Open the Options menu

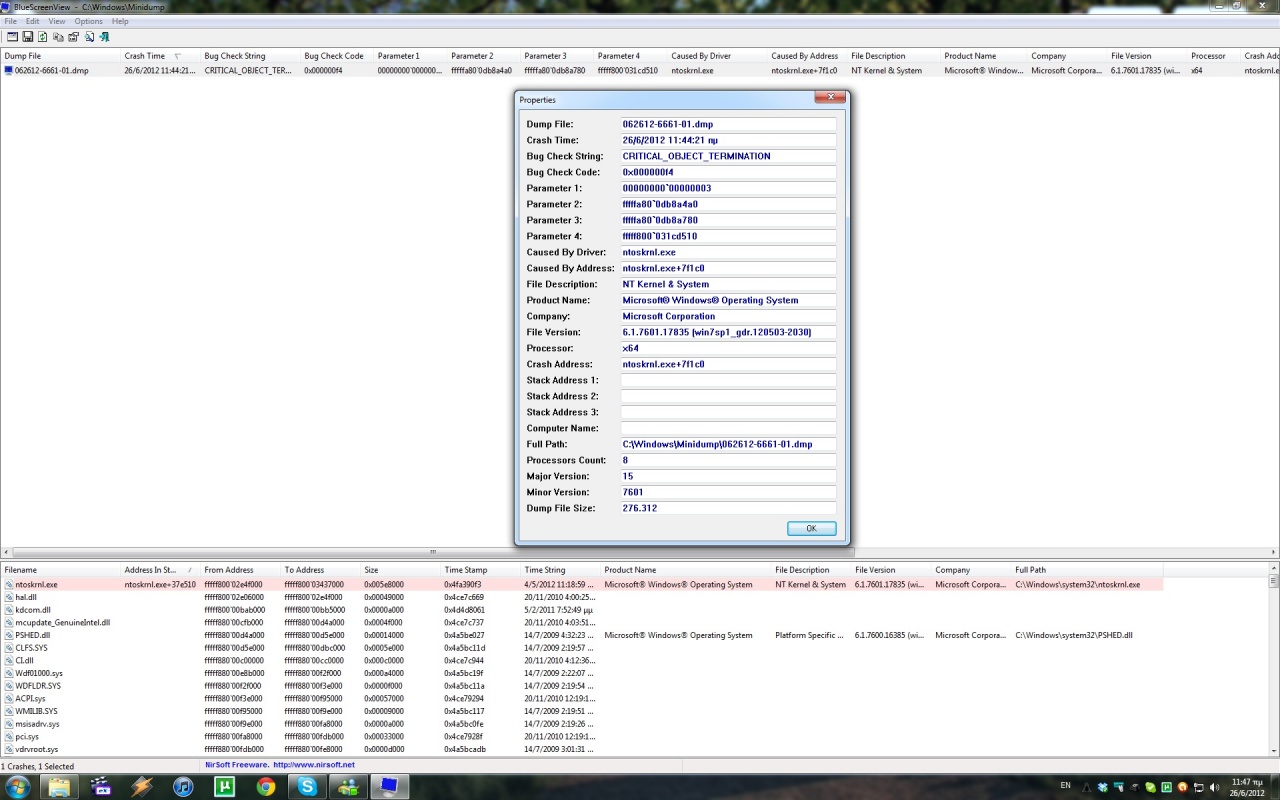[x=88, y=21]
